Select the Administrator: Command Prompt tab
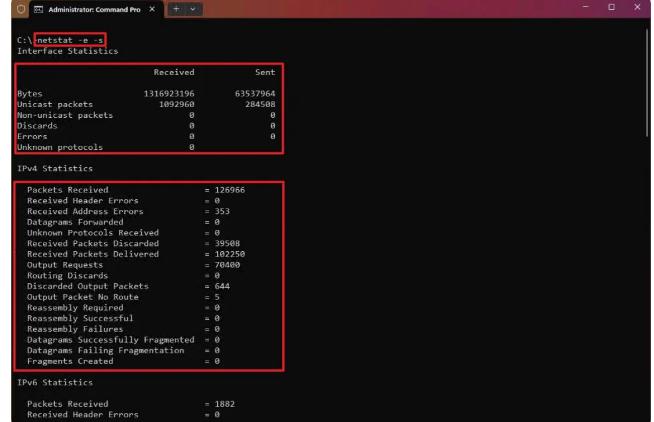This screenshot has height=422, width=654. (x=95, y=10)
